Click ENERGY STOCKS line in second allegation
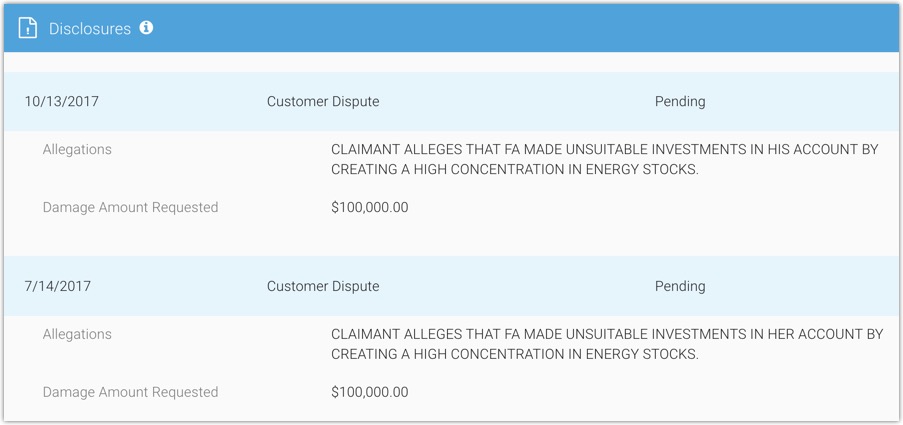 pyautogui.click(x=515, y=354)
